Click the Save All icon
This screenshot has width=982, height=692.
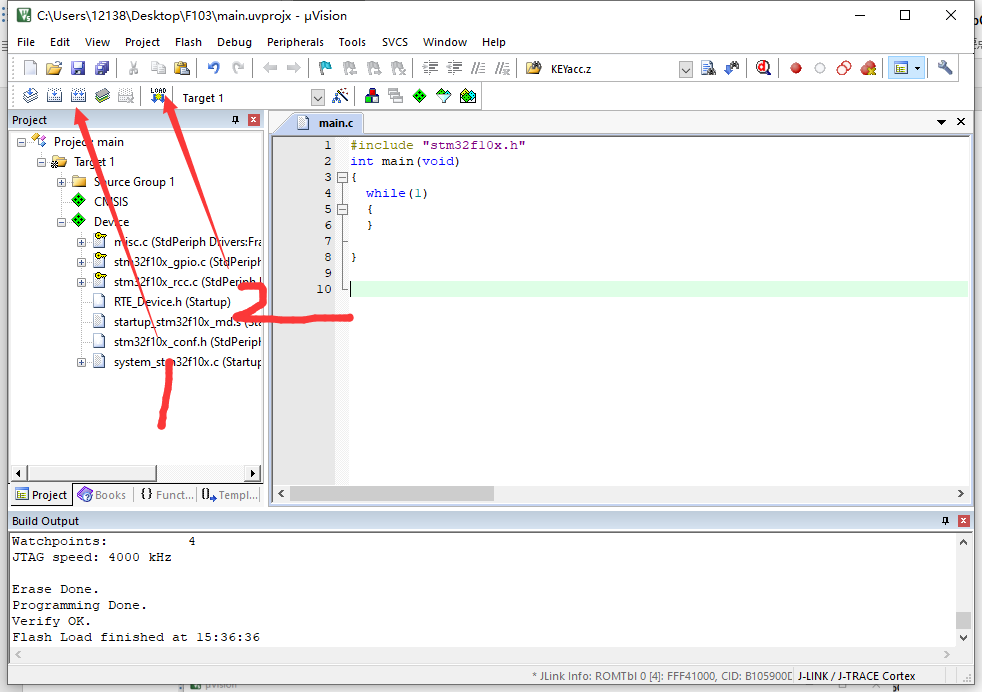pos(102,68)
